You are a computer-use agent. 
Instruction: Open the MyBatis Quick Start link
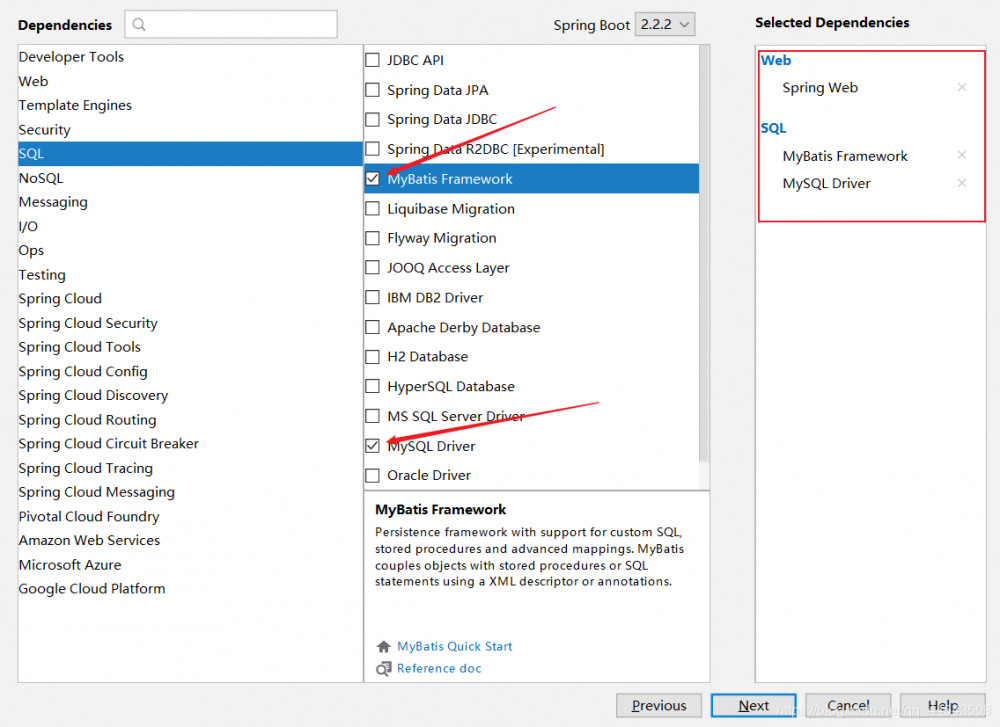[455, 647]
